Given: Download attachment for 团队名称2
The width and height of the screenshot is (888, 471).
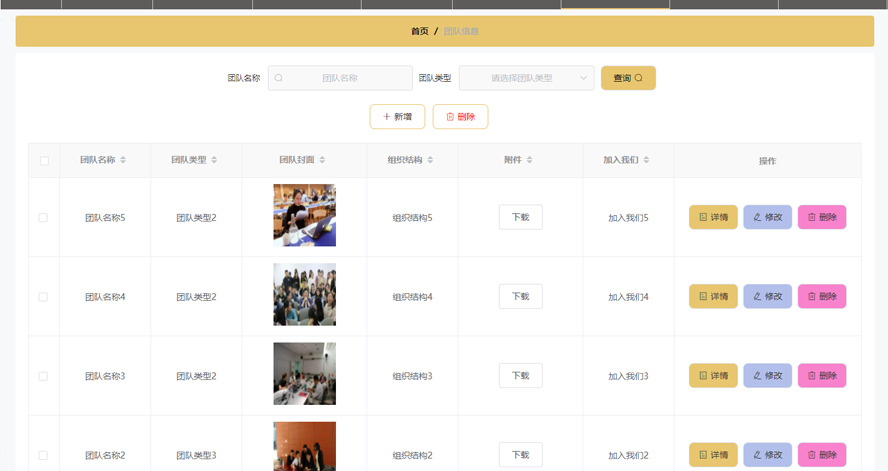Looking at the screenshot, I should tap(520, 455).
